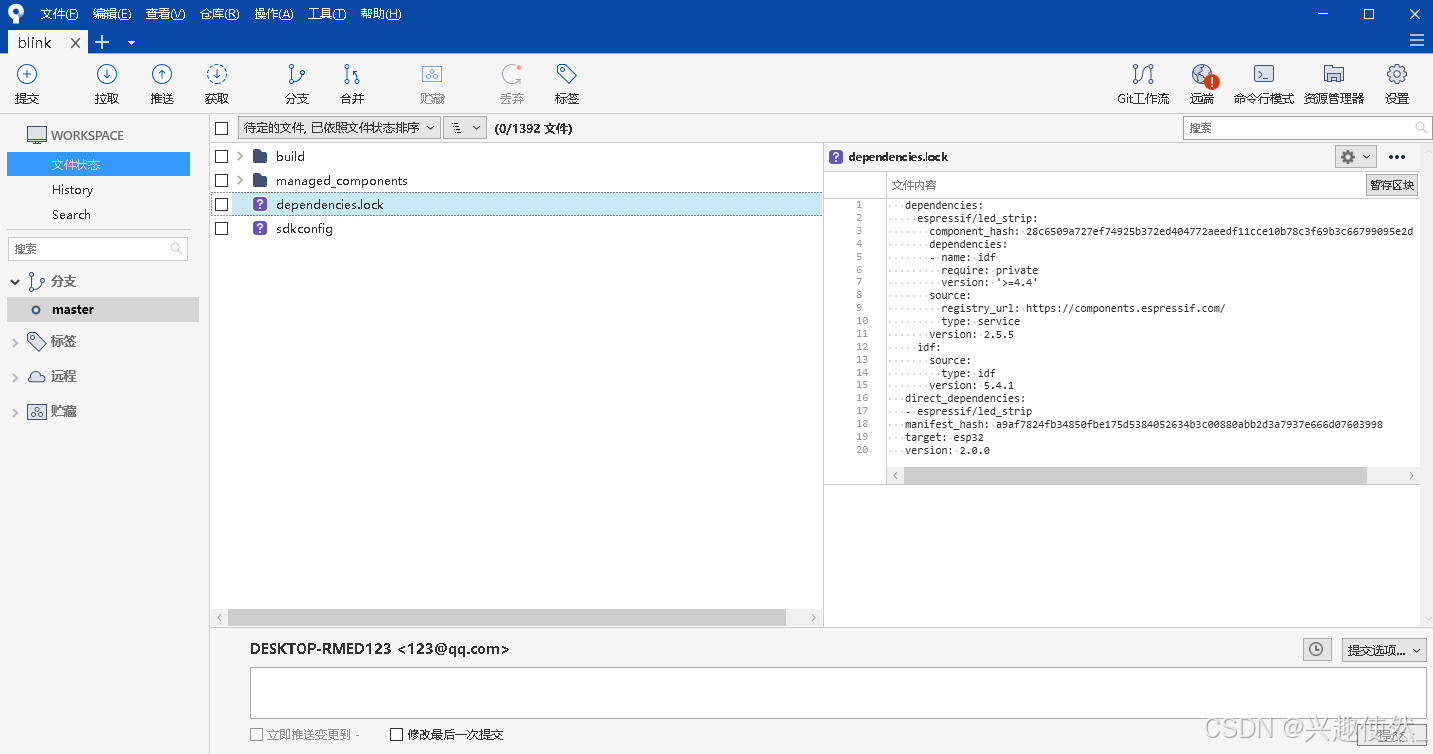Click the Tag (标签) toolbar icon

coord(567,74)
